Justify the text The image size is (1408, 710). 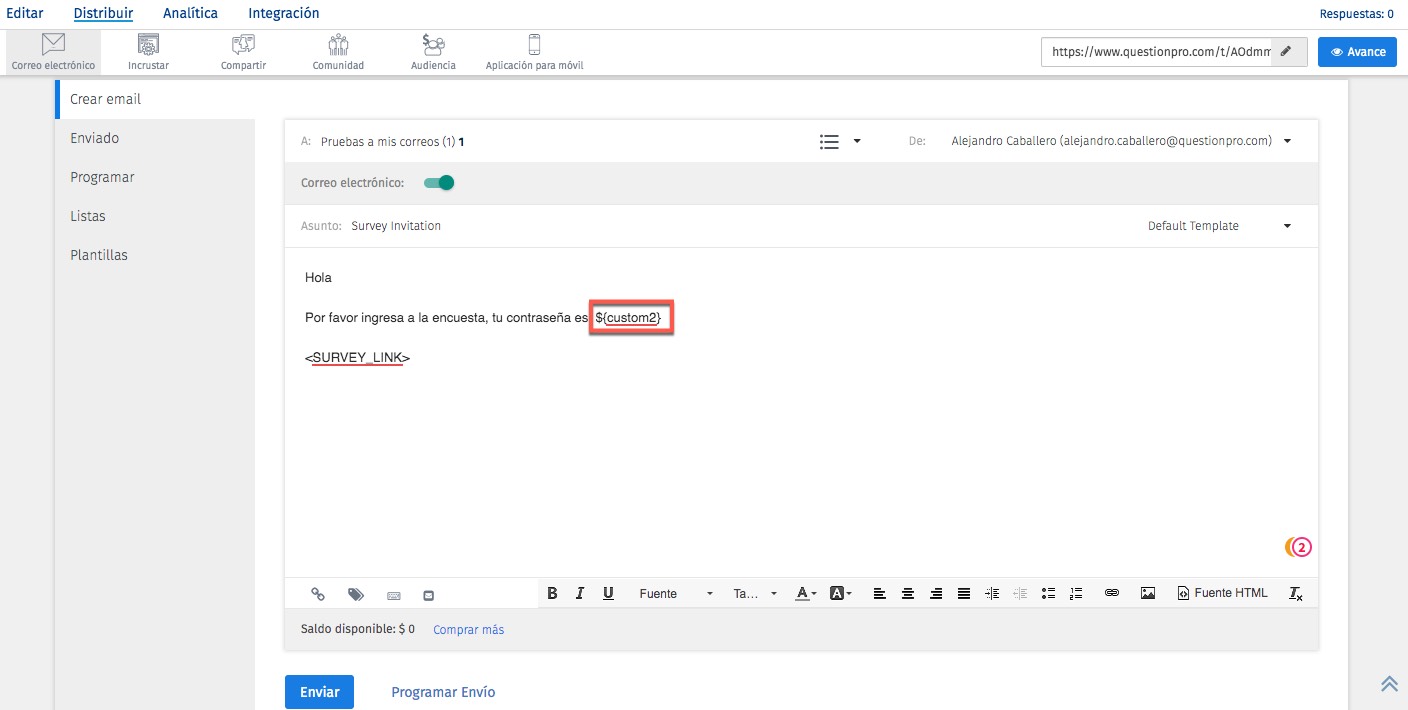coord(964,593)
